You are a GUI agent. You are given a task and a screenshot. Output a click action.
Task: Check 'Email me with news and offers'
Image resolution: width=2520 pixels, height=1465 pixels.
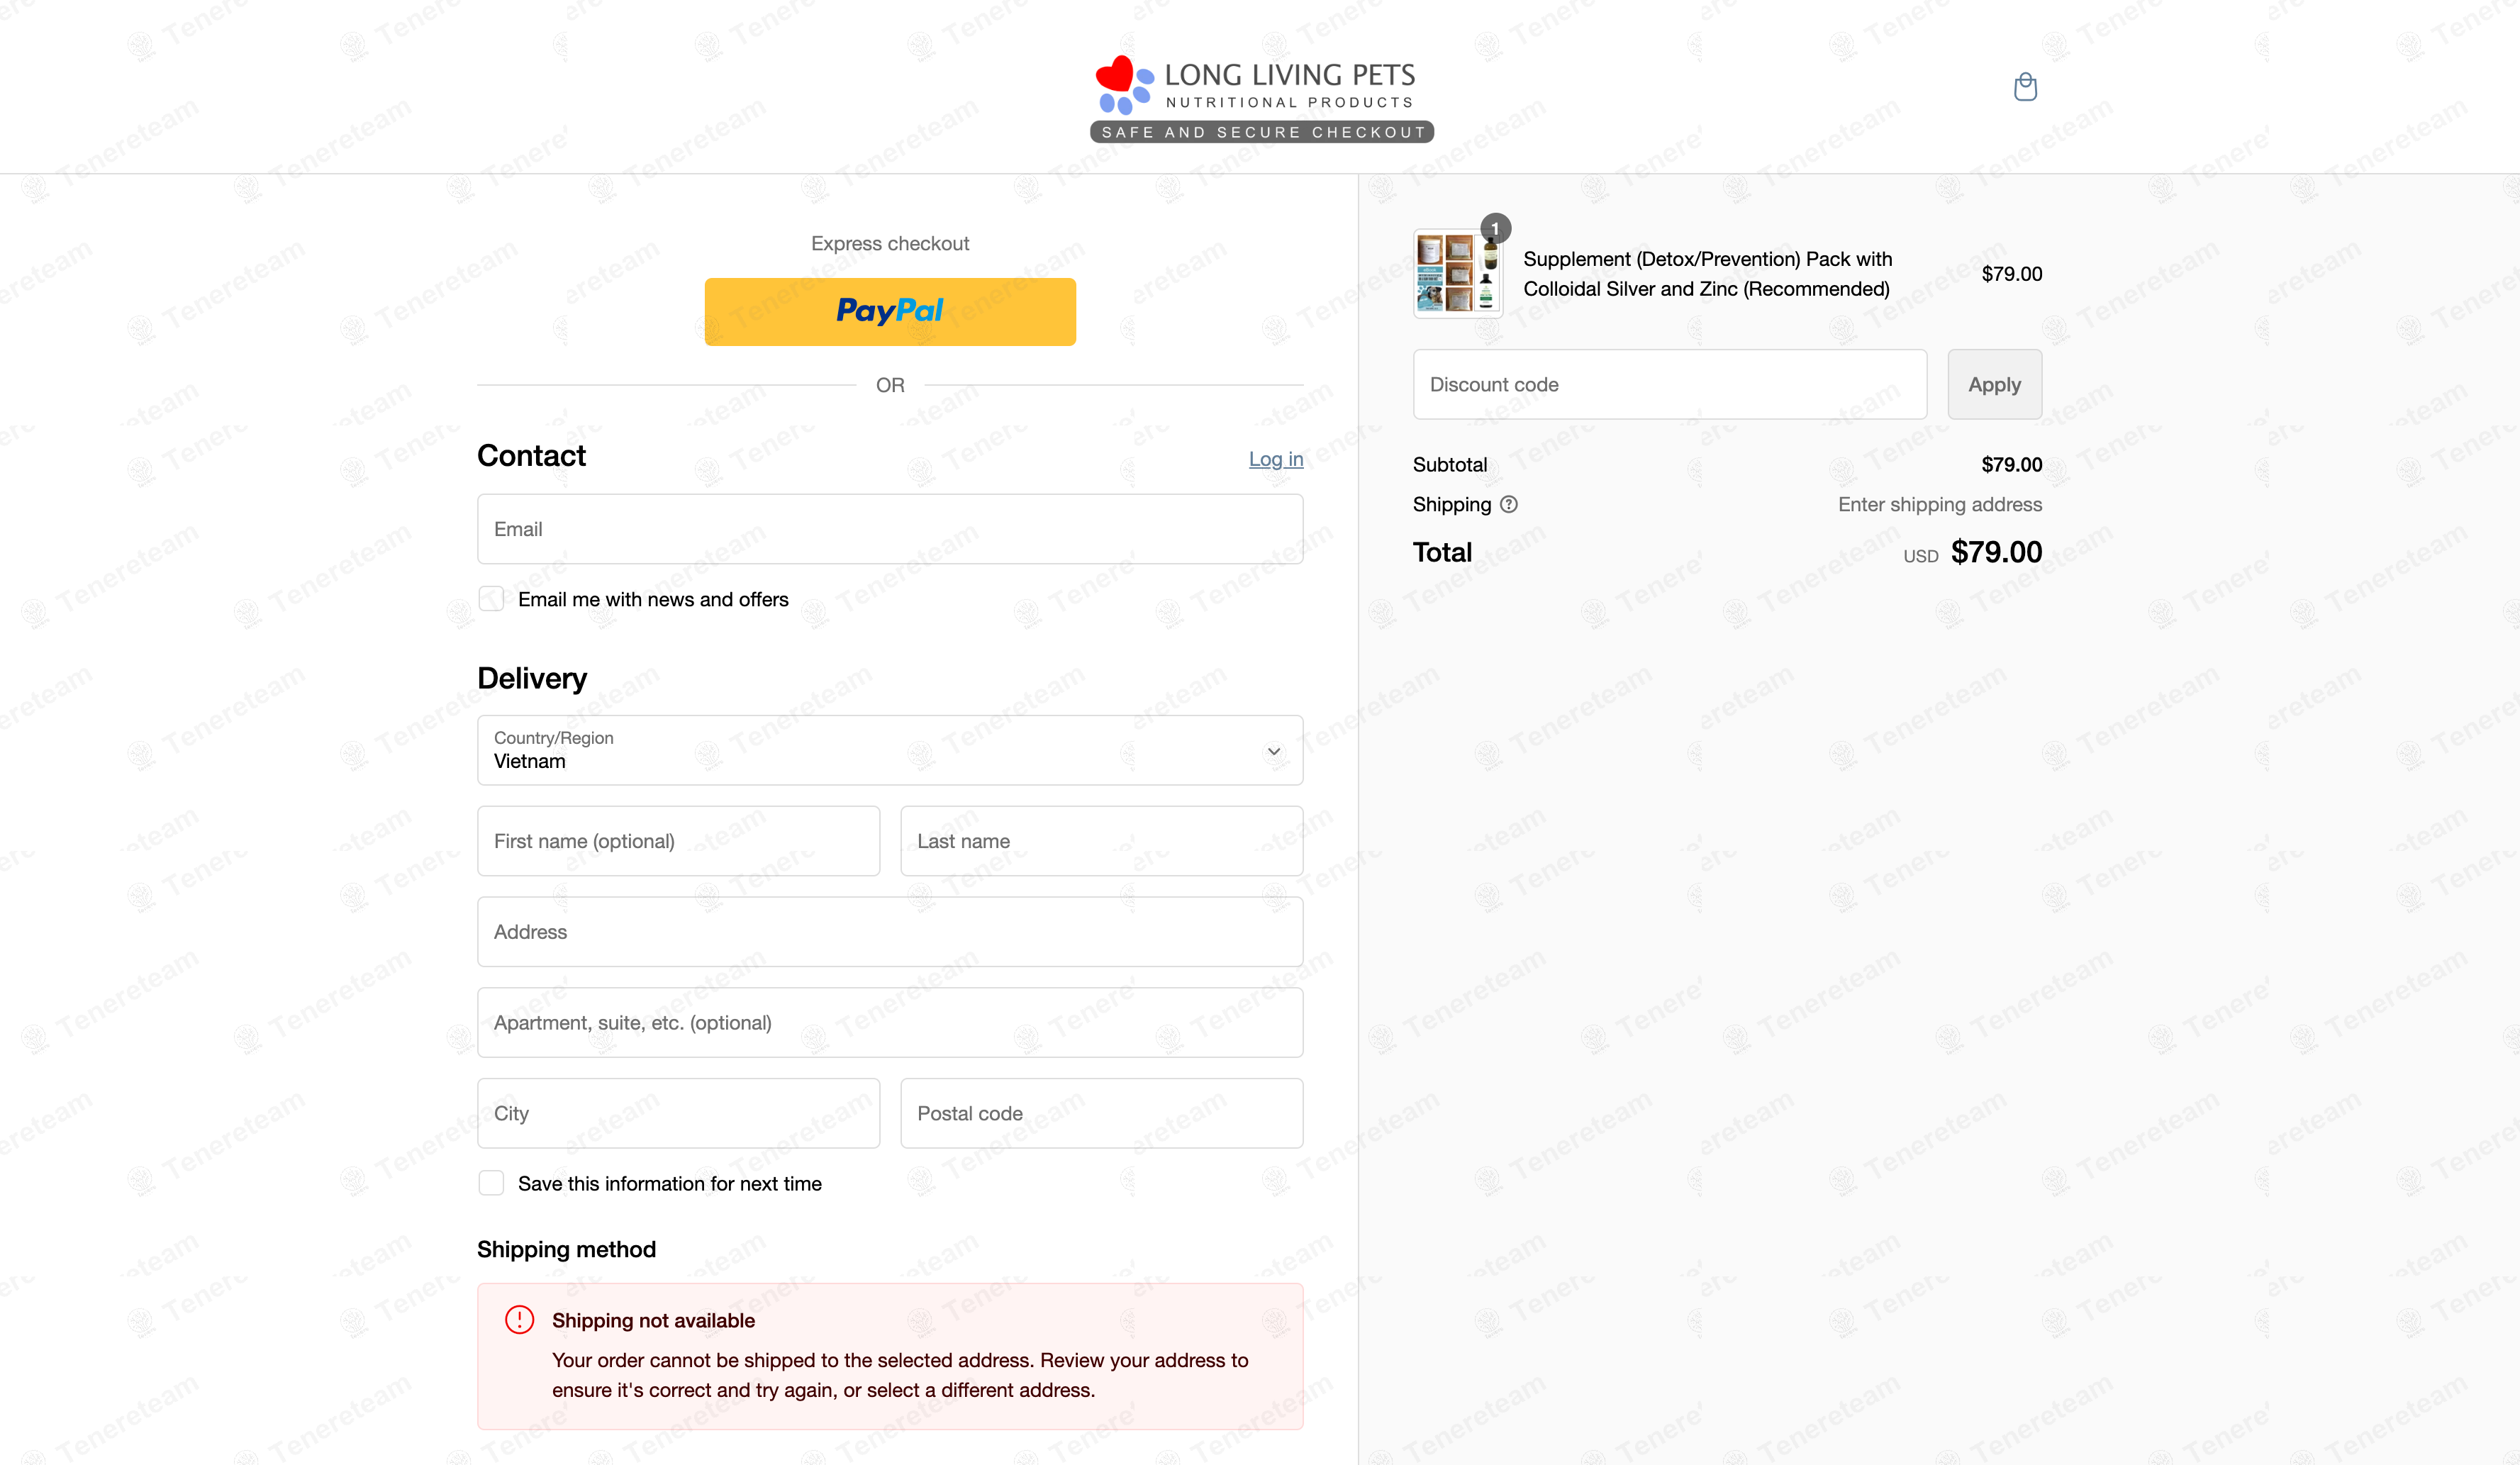click(x=491, y=599)
